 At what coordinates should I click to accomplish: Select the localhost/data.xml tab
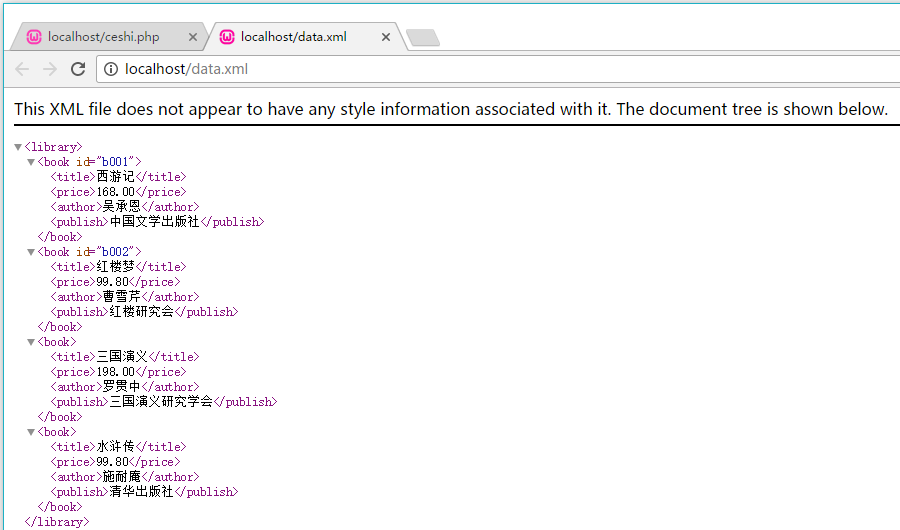tap(305, 37)
